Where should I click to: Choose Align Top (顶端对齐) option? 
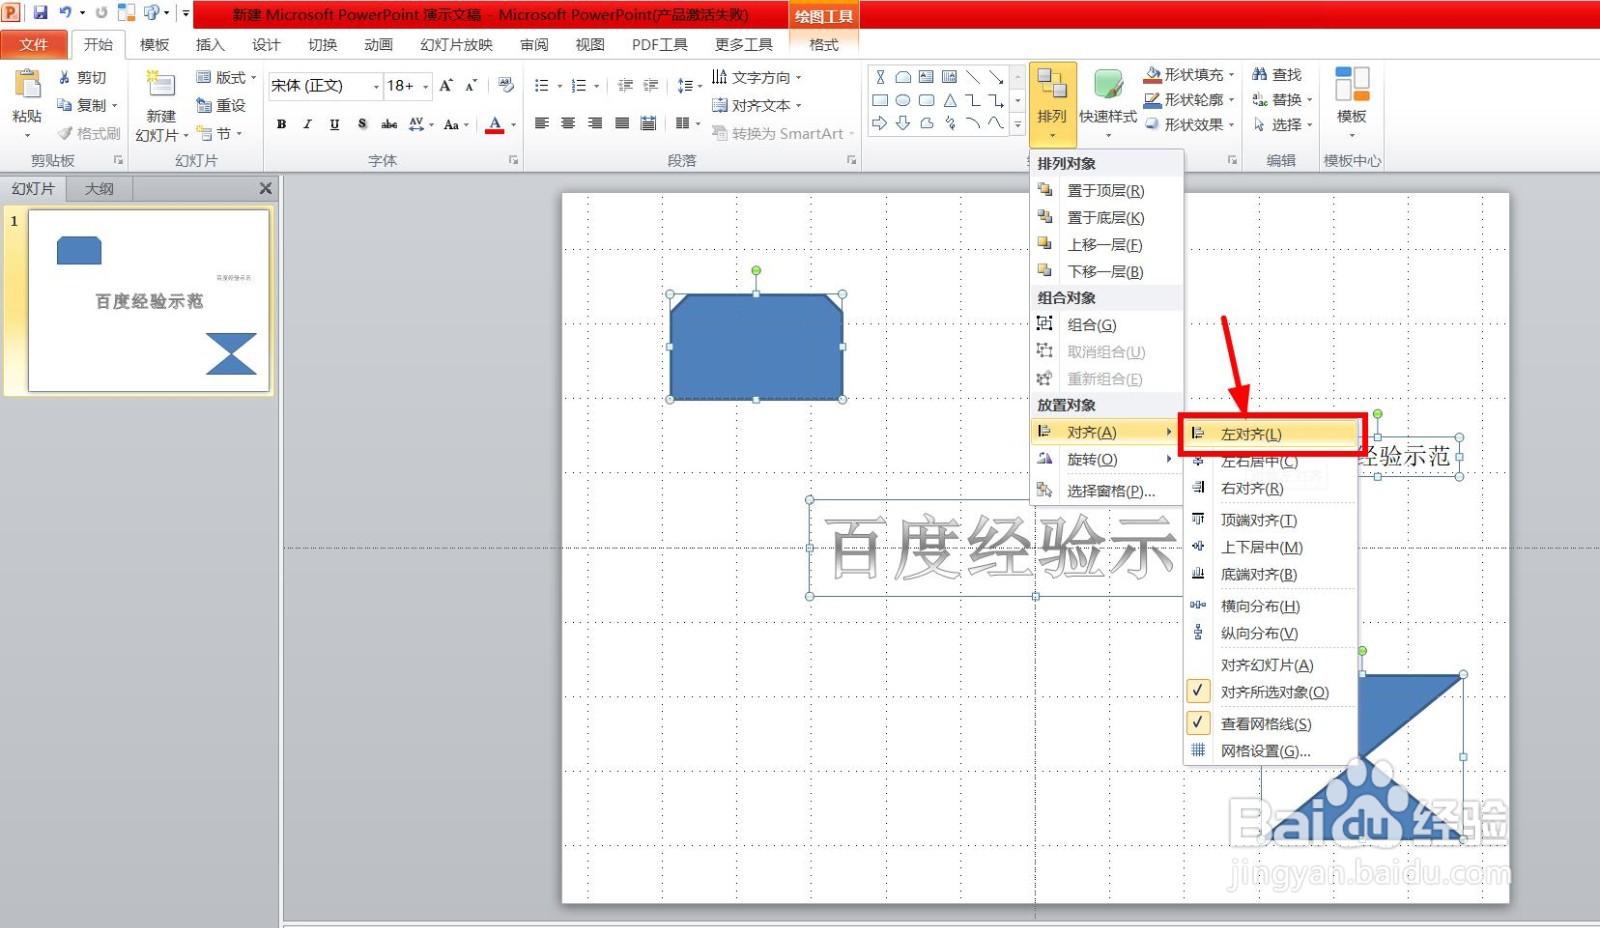1270,520
